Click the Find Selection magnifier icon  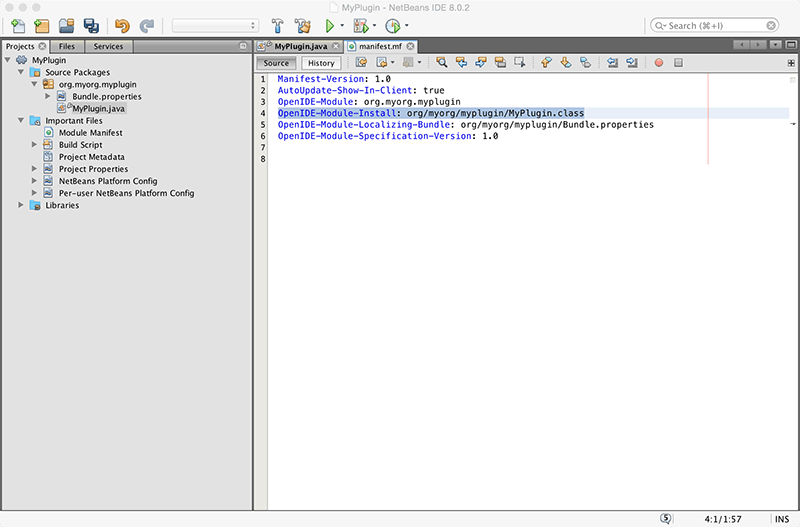coord(442,63)
